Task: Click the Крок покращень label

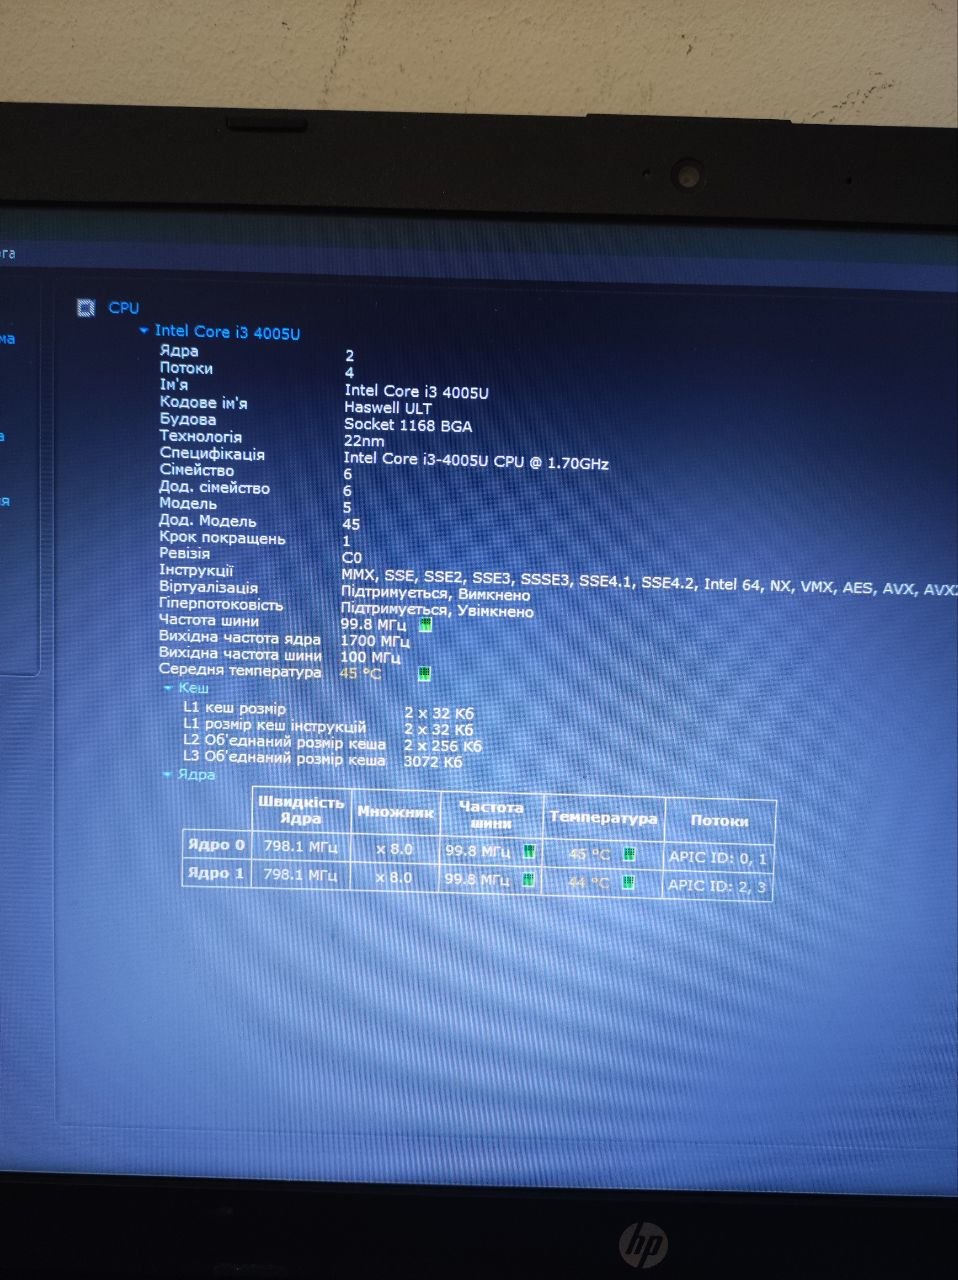Action: (x=222, y=538)
